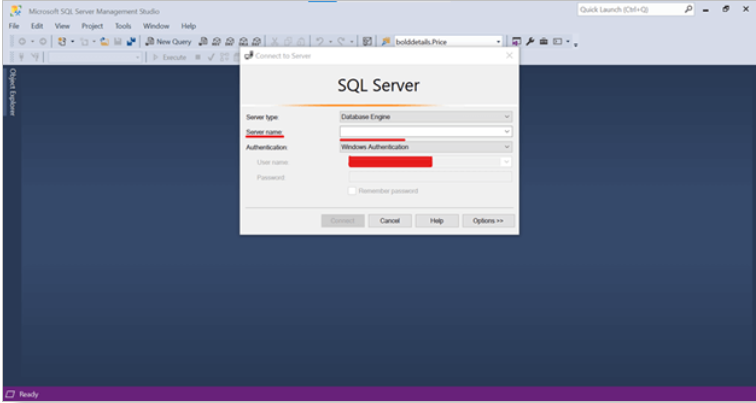The image size is (756, 403).
Task: Open the boldetails.Price find combo box arrow
Action: (x=499, y=42)
